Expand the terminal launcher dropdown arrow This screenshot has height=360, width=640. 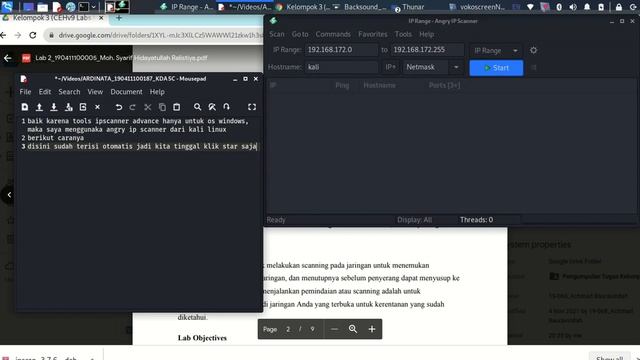pos(93,7)
